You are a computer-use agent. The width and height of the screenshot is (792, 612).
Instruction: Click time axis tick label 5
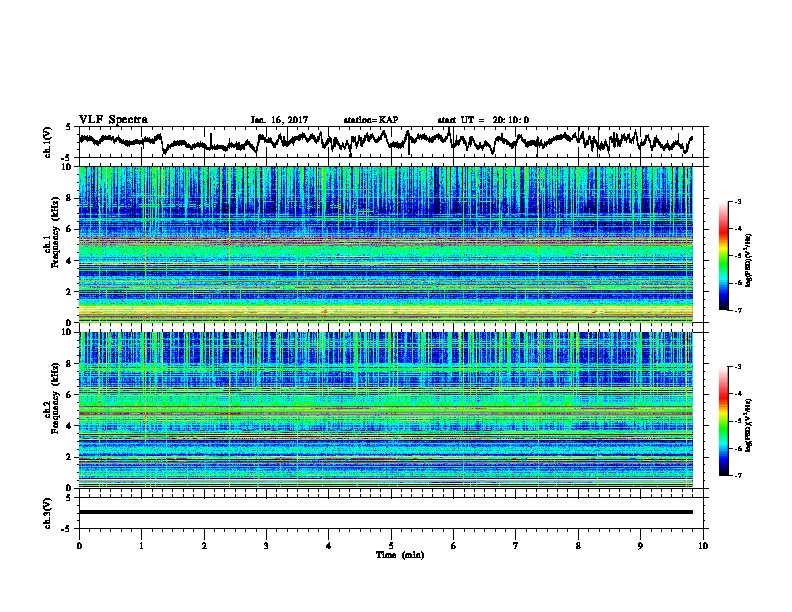point(391,546)
